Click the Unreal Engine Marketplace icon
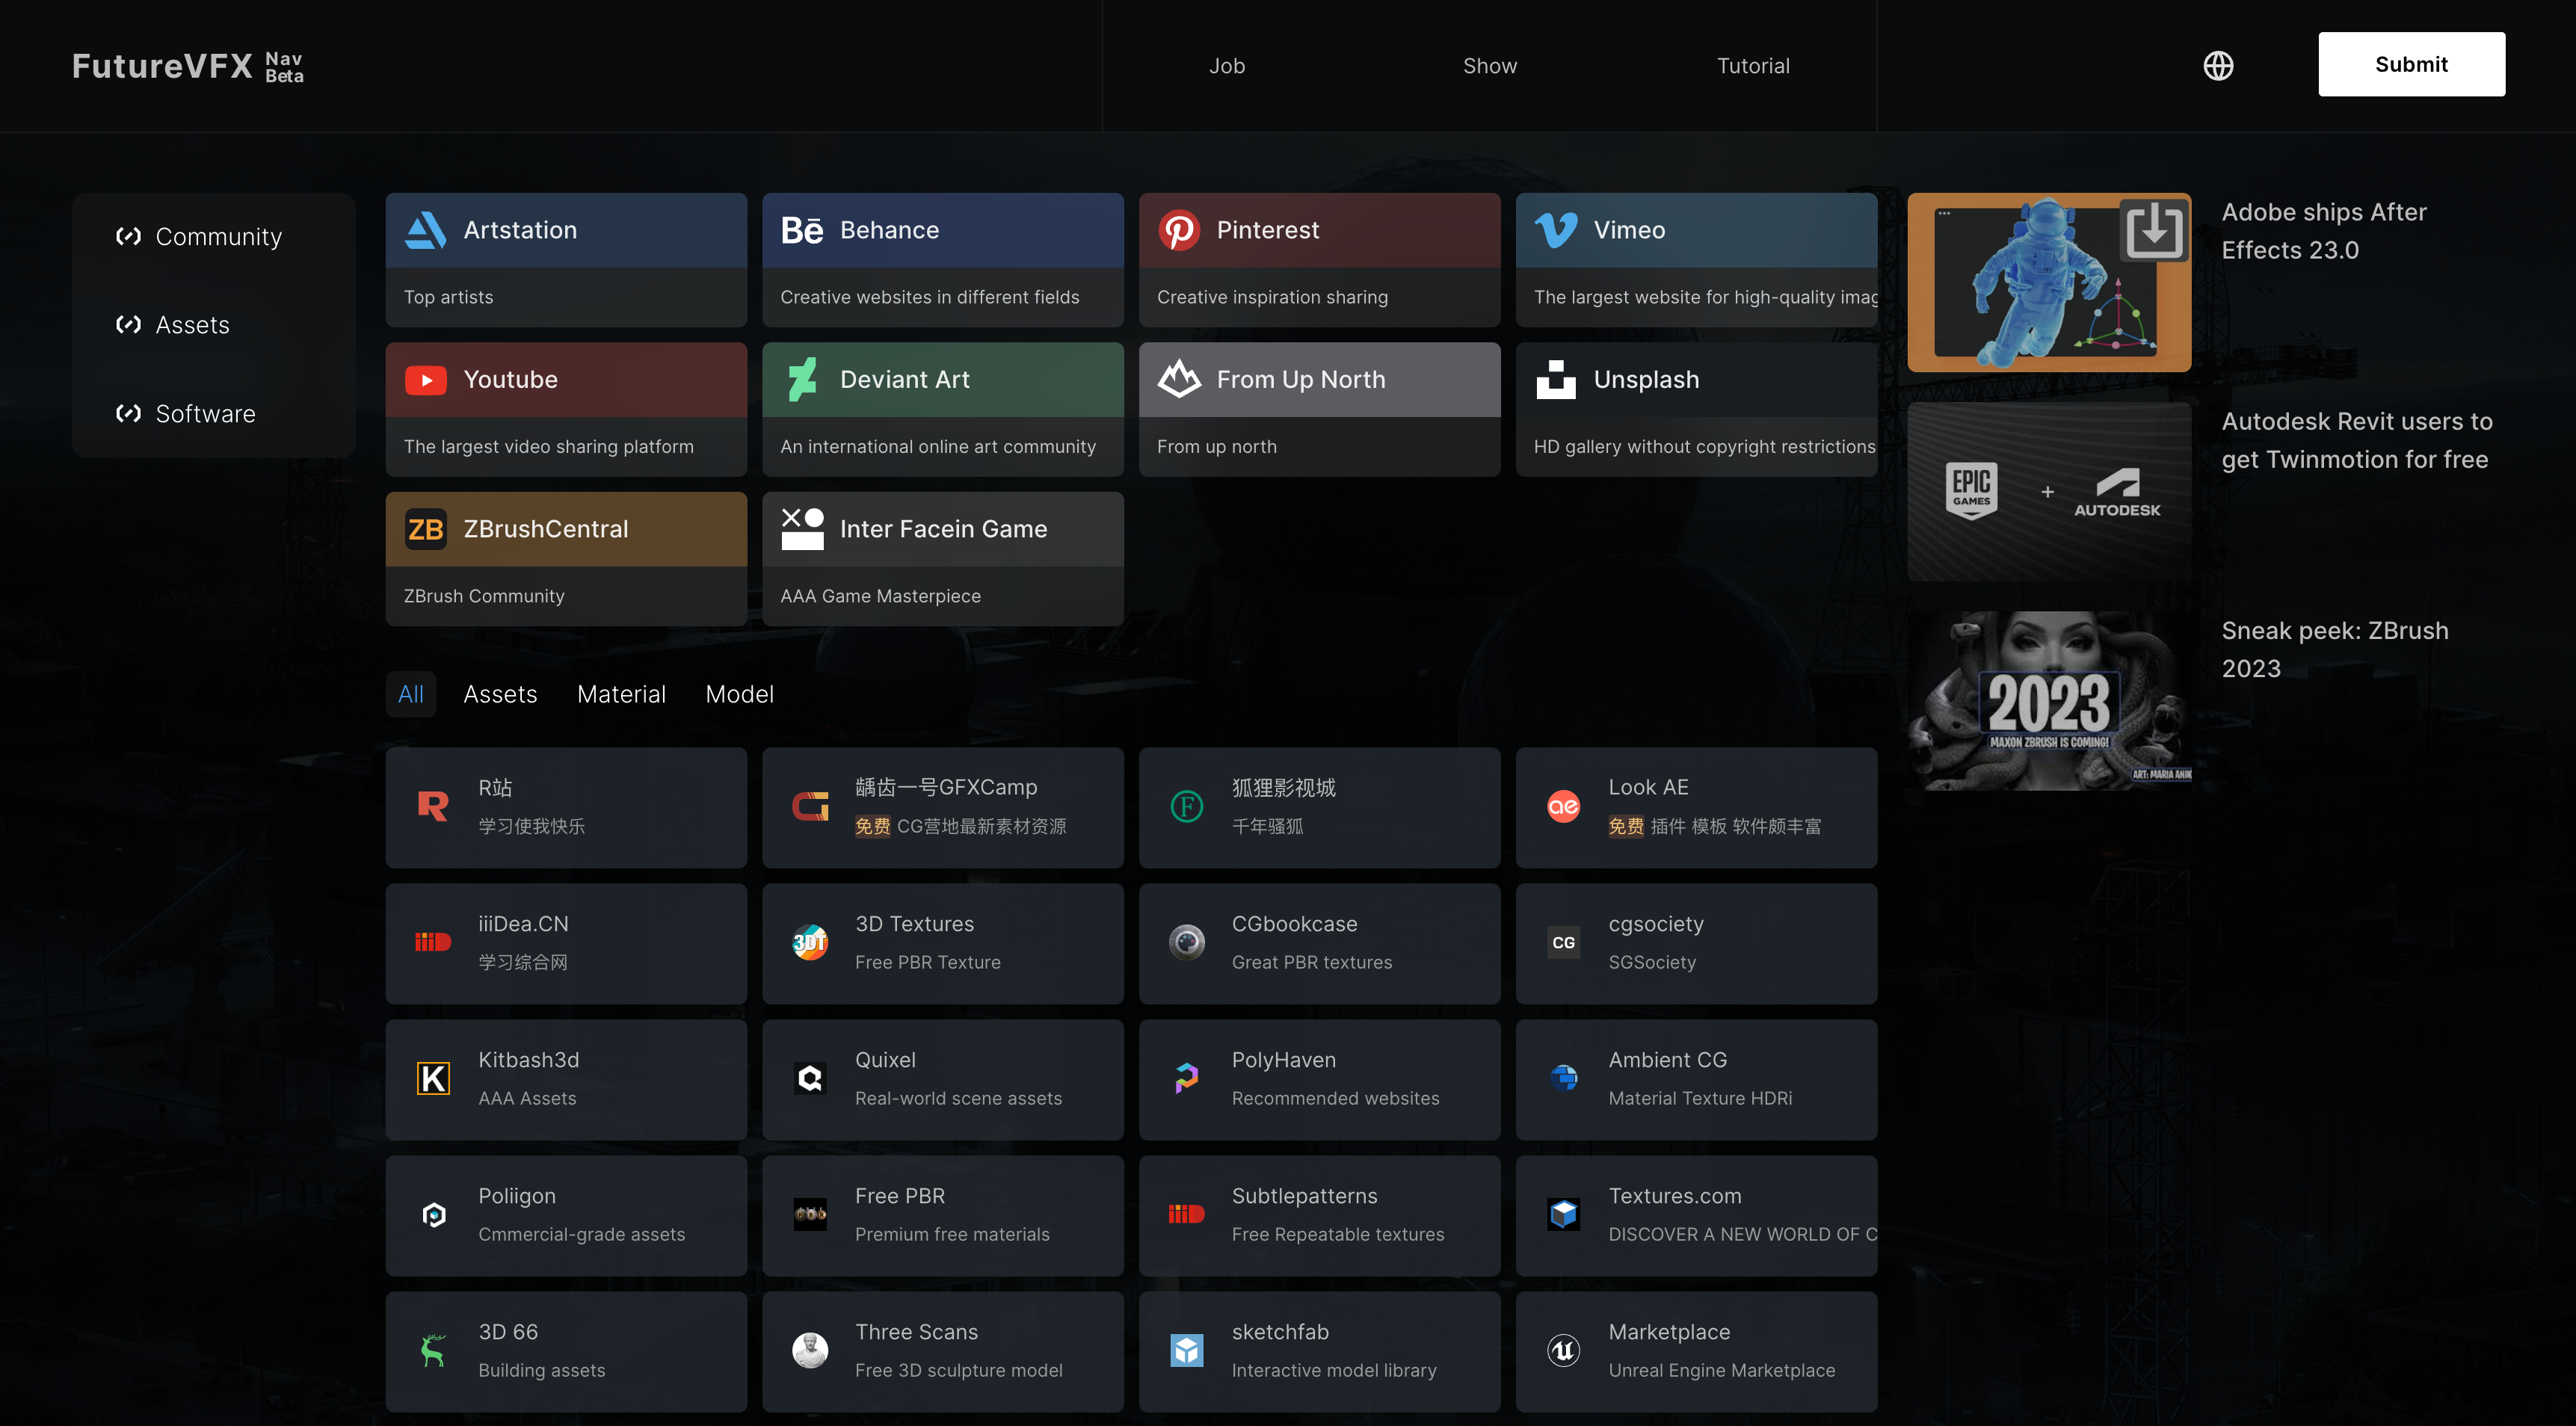The image size is (2576, 1426). pos(1564,1350)
